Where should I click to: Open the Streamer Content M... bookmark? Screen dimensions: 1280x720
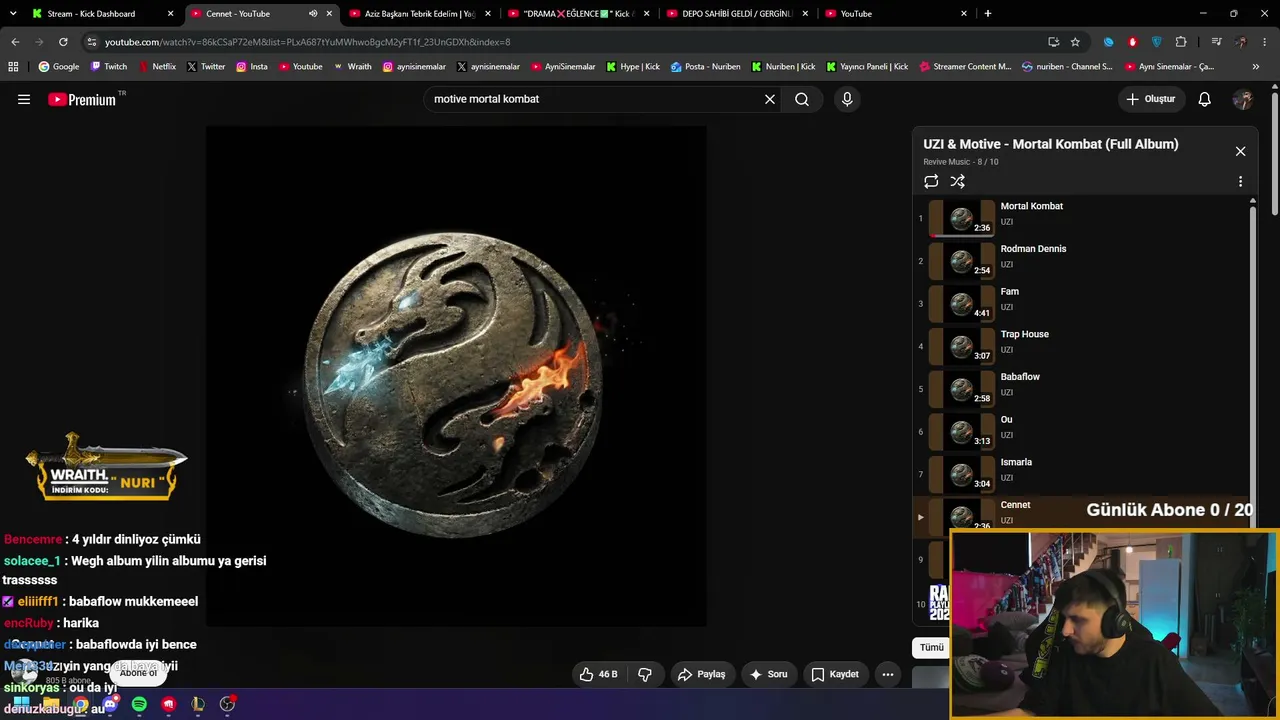[964, 67]
